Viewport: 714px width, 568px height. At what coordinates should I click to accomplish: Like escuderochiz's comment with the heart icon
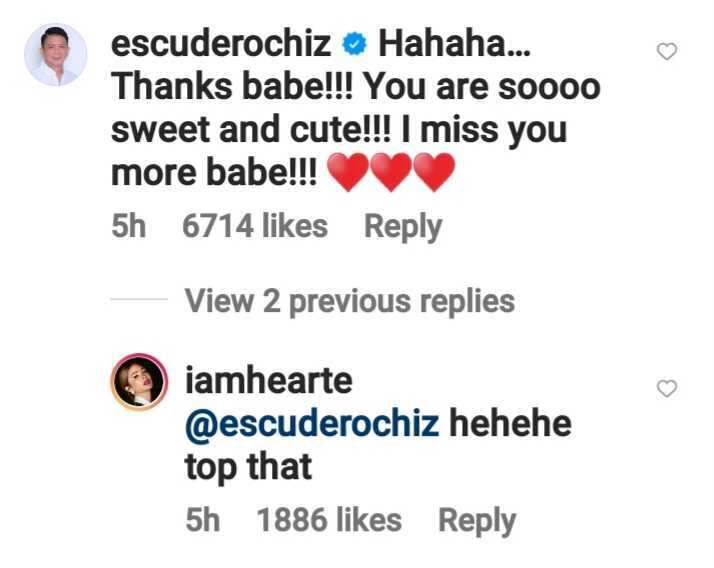point(667,51)
